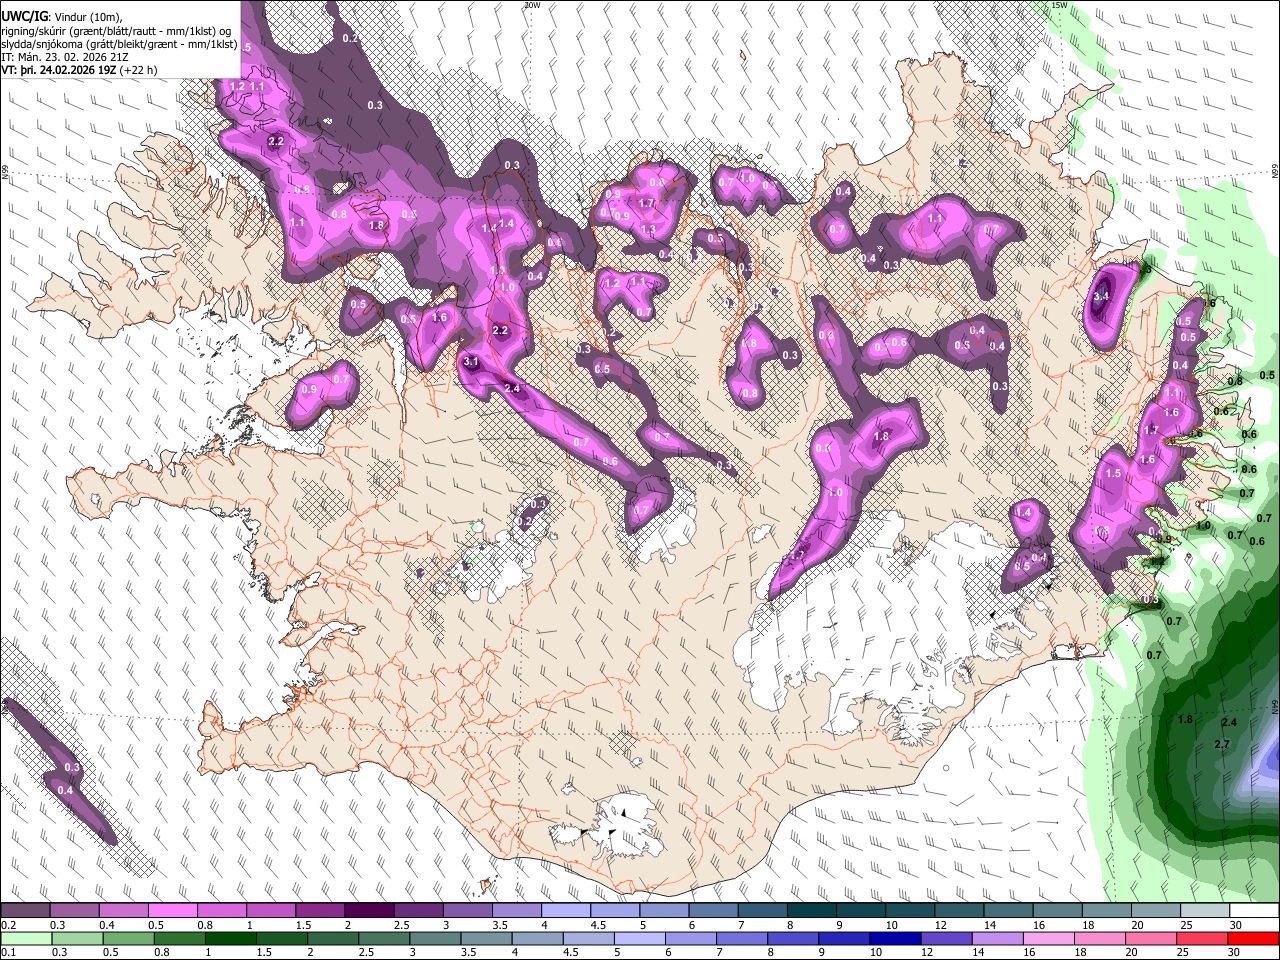Screen dimensions: 1280x960
Task: Pick the light gray snow-scale swatch at 25
Action: 1206,911
